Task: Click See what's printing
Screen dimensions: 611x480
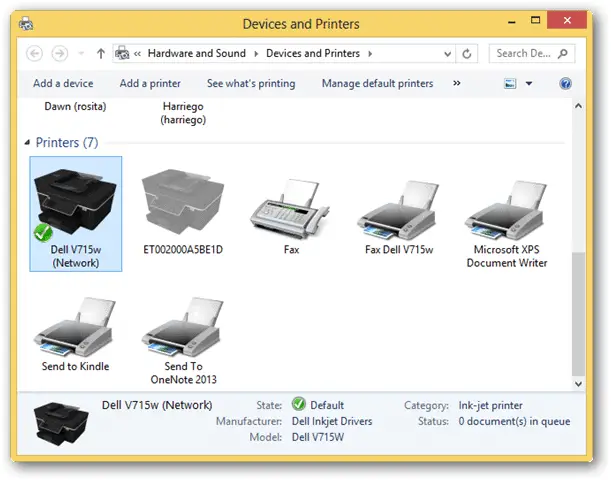Action: 251,83
